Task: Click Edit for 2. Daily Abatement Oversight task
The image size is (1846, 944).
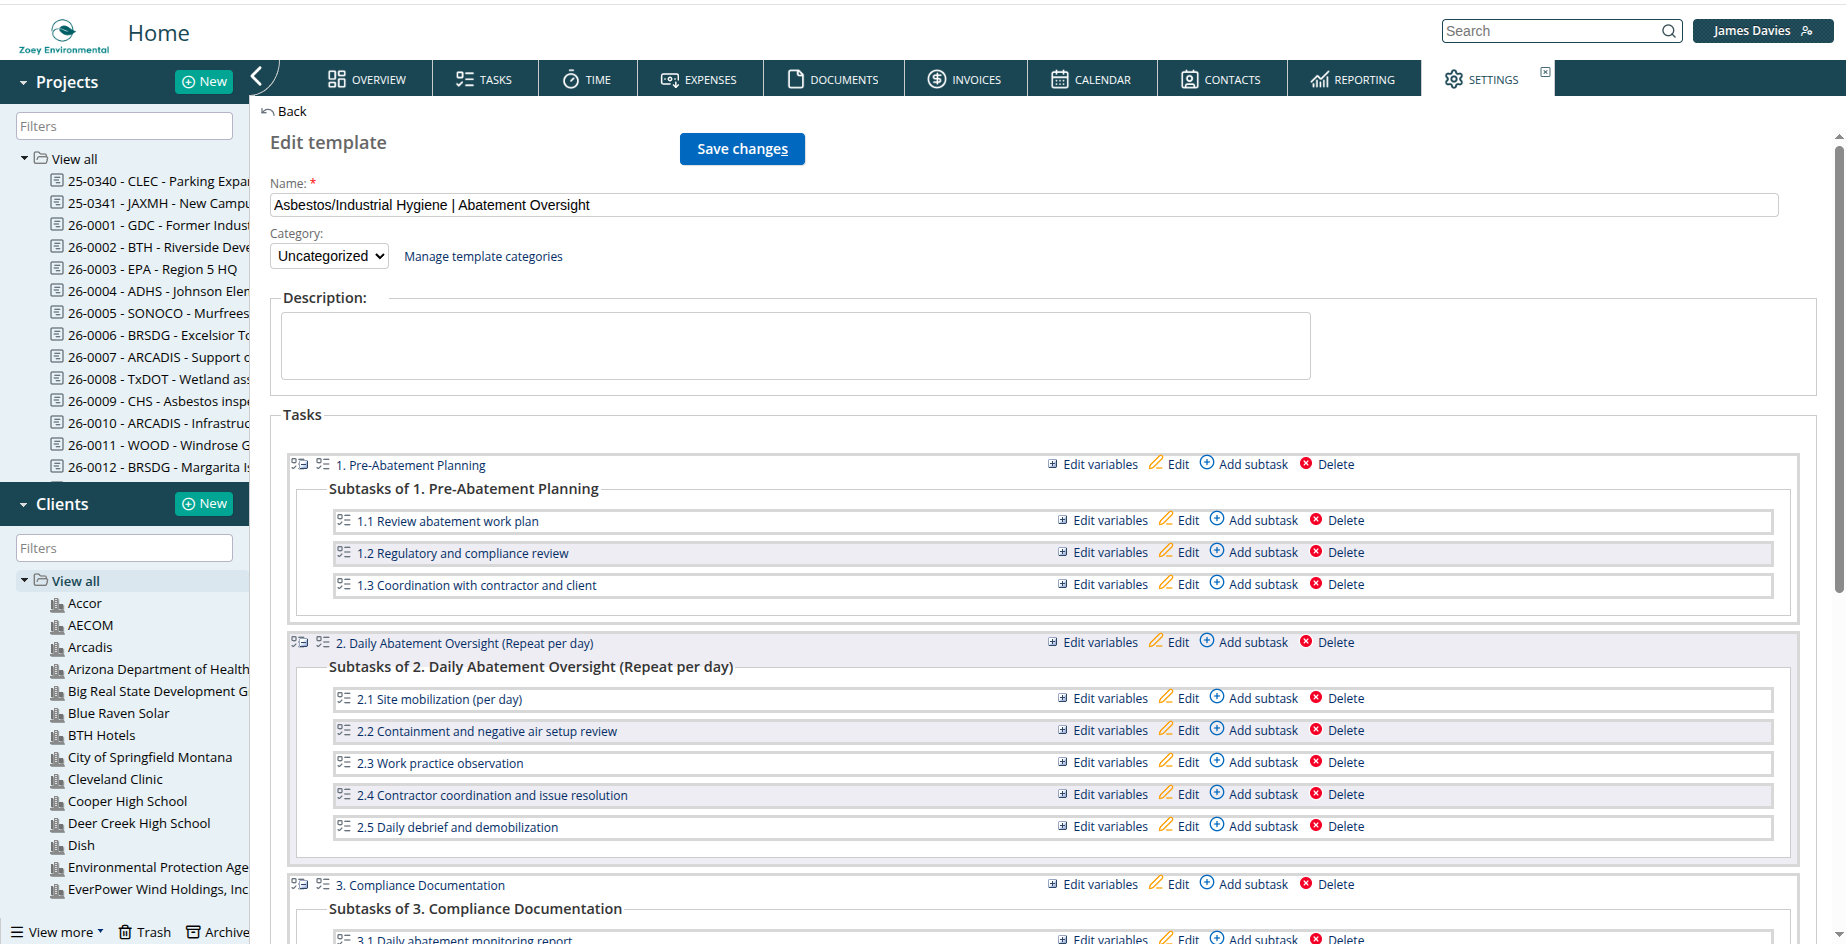Action: pyautogui.click(x=1168, y=642)
